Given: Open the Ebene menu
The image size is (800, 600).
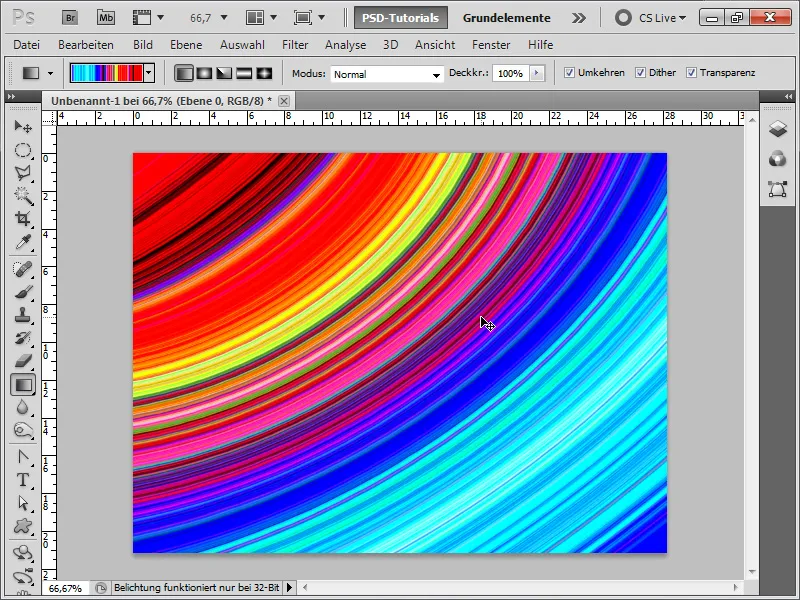Looking at the screenshot, I should (186, 45).
